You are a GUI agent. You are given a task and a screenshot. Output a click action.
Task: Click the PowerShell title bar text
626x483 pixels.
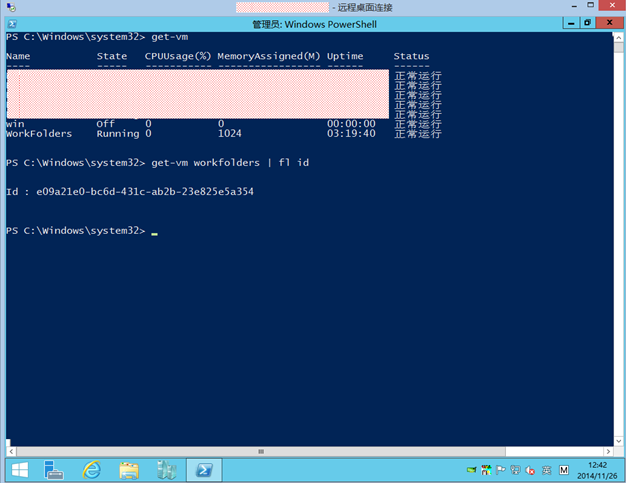pyautogui.click(x=311, y=22)
